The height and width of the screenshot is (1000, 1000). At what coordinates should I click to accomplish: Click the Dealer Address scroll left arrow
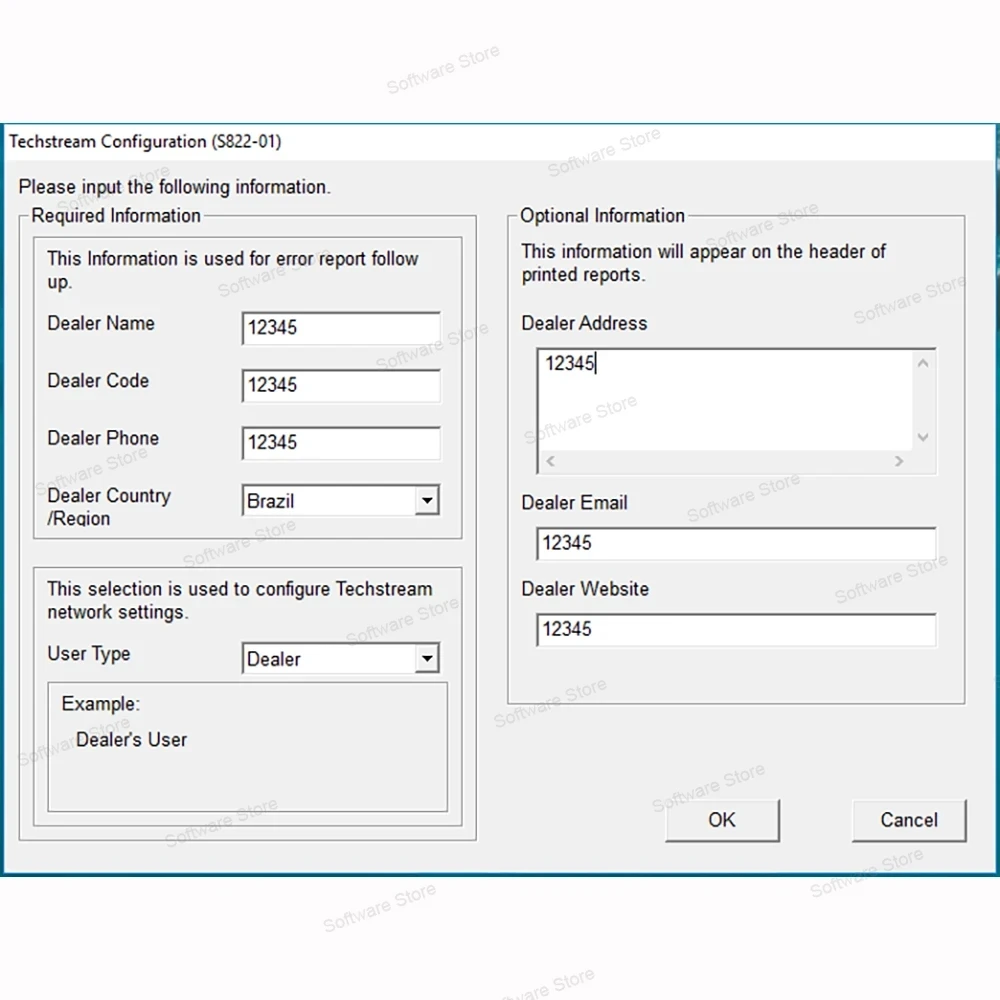[551, 461]
